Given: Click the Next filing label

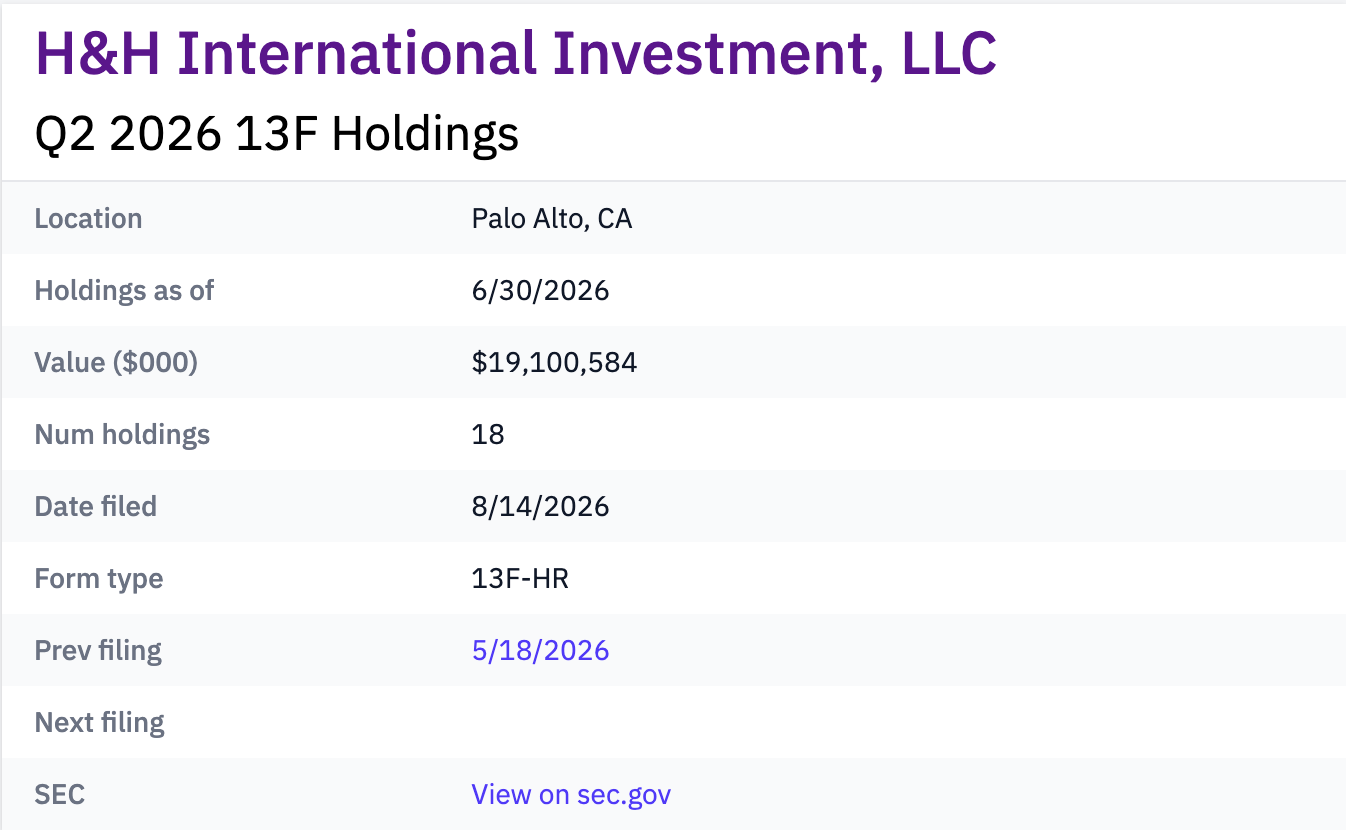Looking at the screenshot, I should pyautogui.click(x=100, y=722).
